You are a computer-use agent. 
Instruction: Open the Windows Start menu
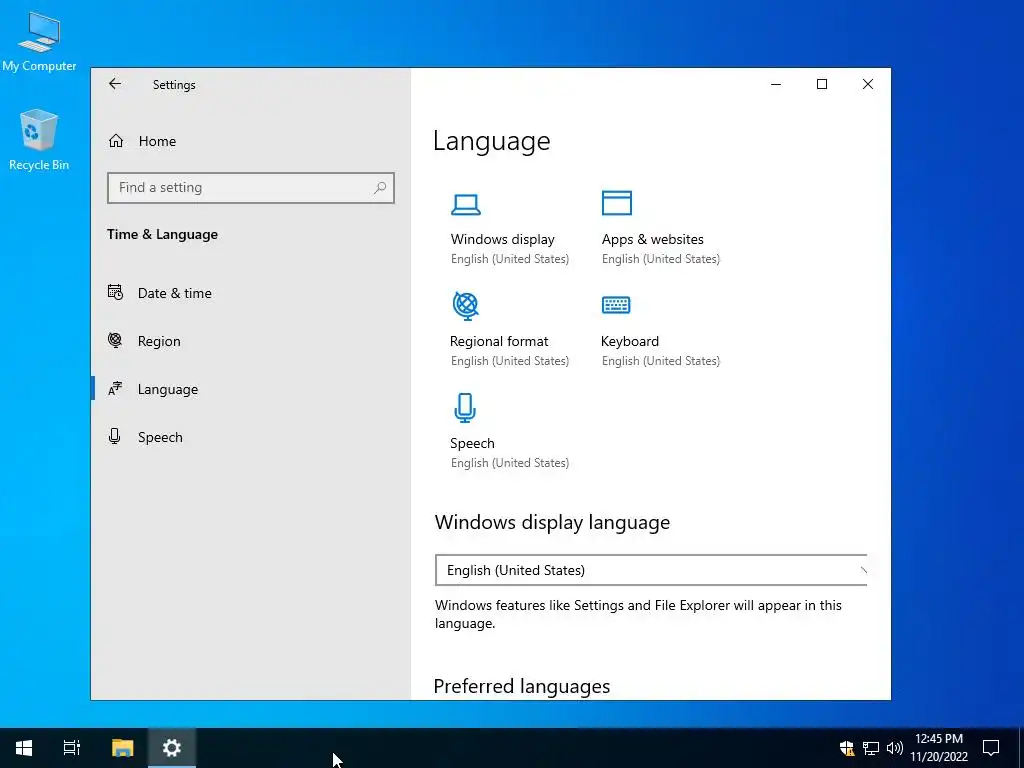24,748
